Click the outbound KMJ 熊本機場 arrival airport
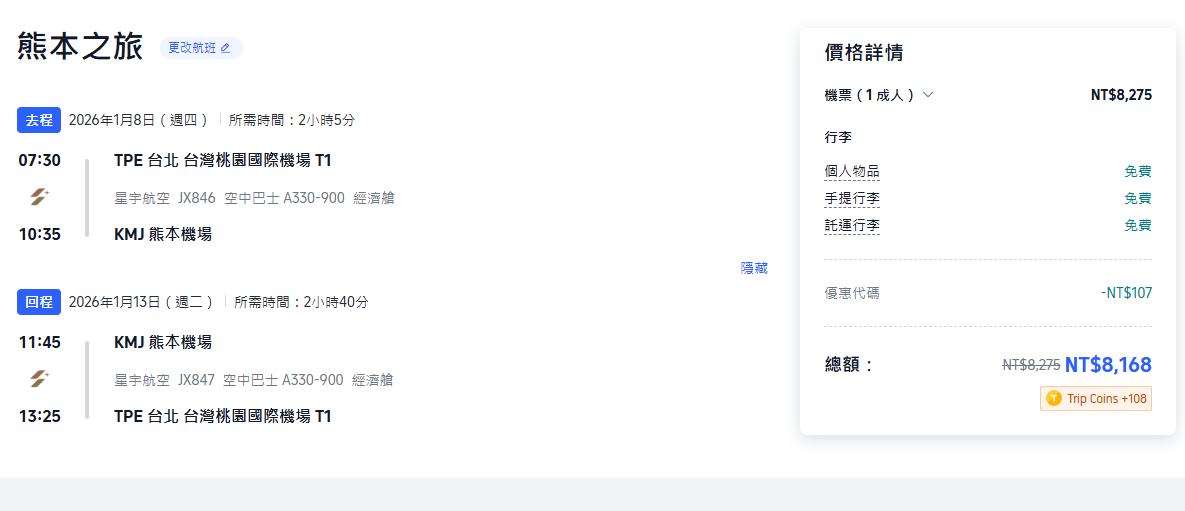The height and width of the screenshot is (511, 1185). [x=163, y=234]
